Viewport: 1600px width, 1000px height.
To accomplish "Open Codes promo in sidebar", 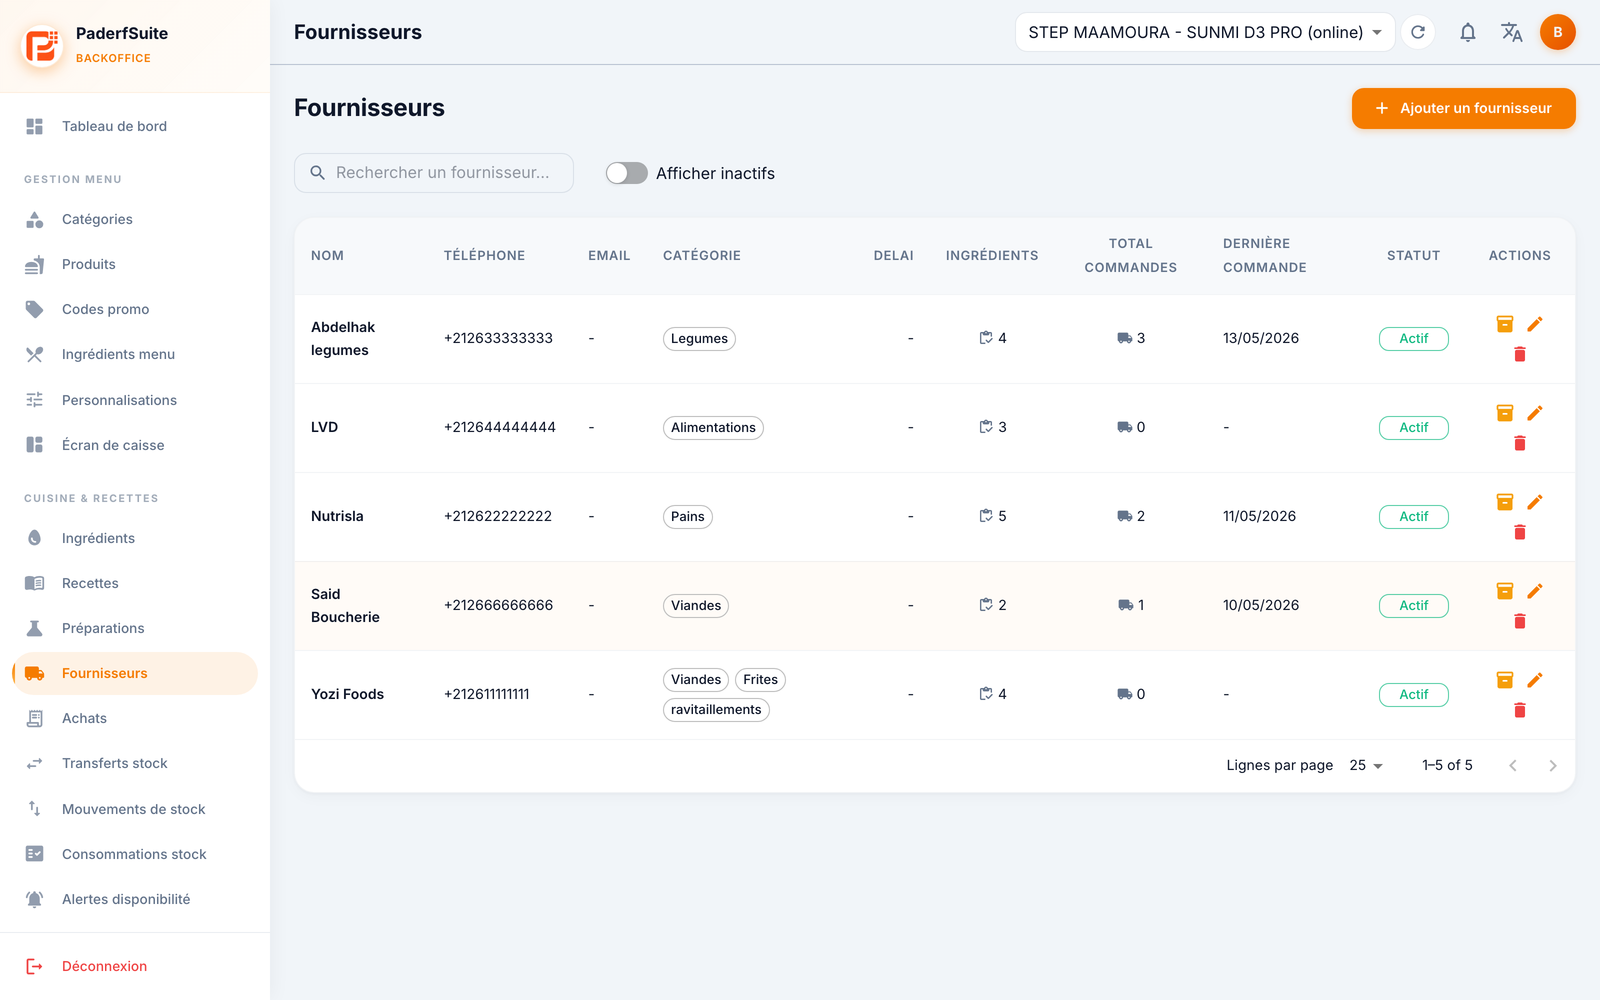I will (x=135, y=309).
